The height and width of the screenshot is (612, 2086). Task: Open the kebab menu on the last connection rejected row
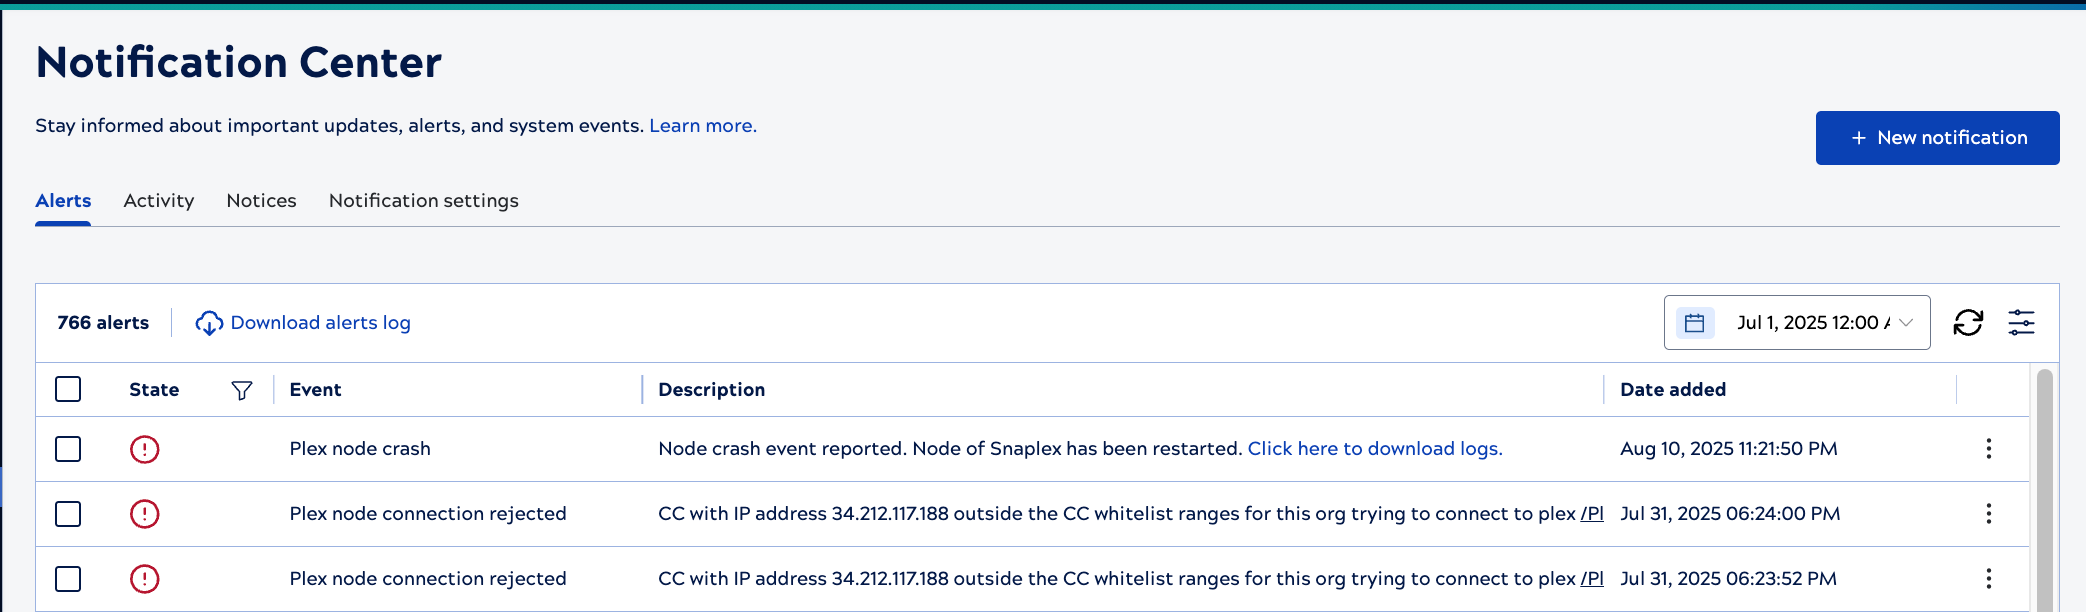pyautogui.click(x=1987, y=578)
